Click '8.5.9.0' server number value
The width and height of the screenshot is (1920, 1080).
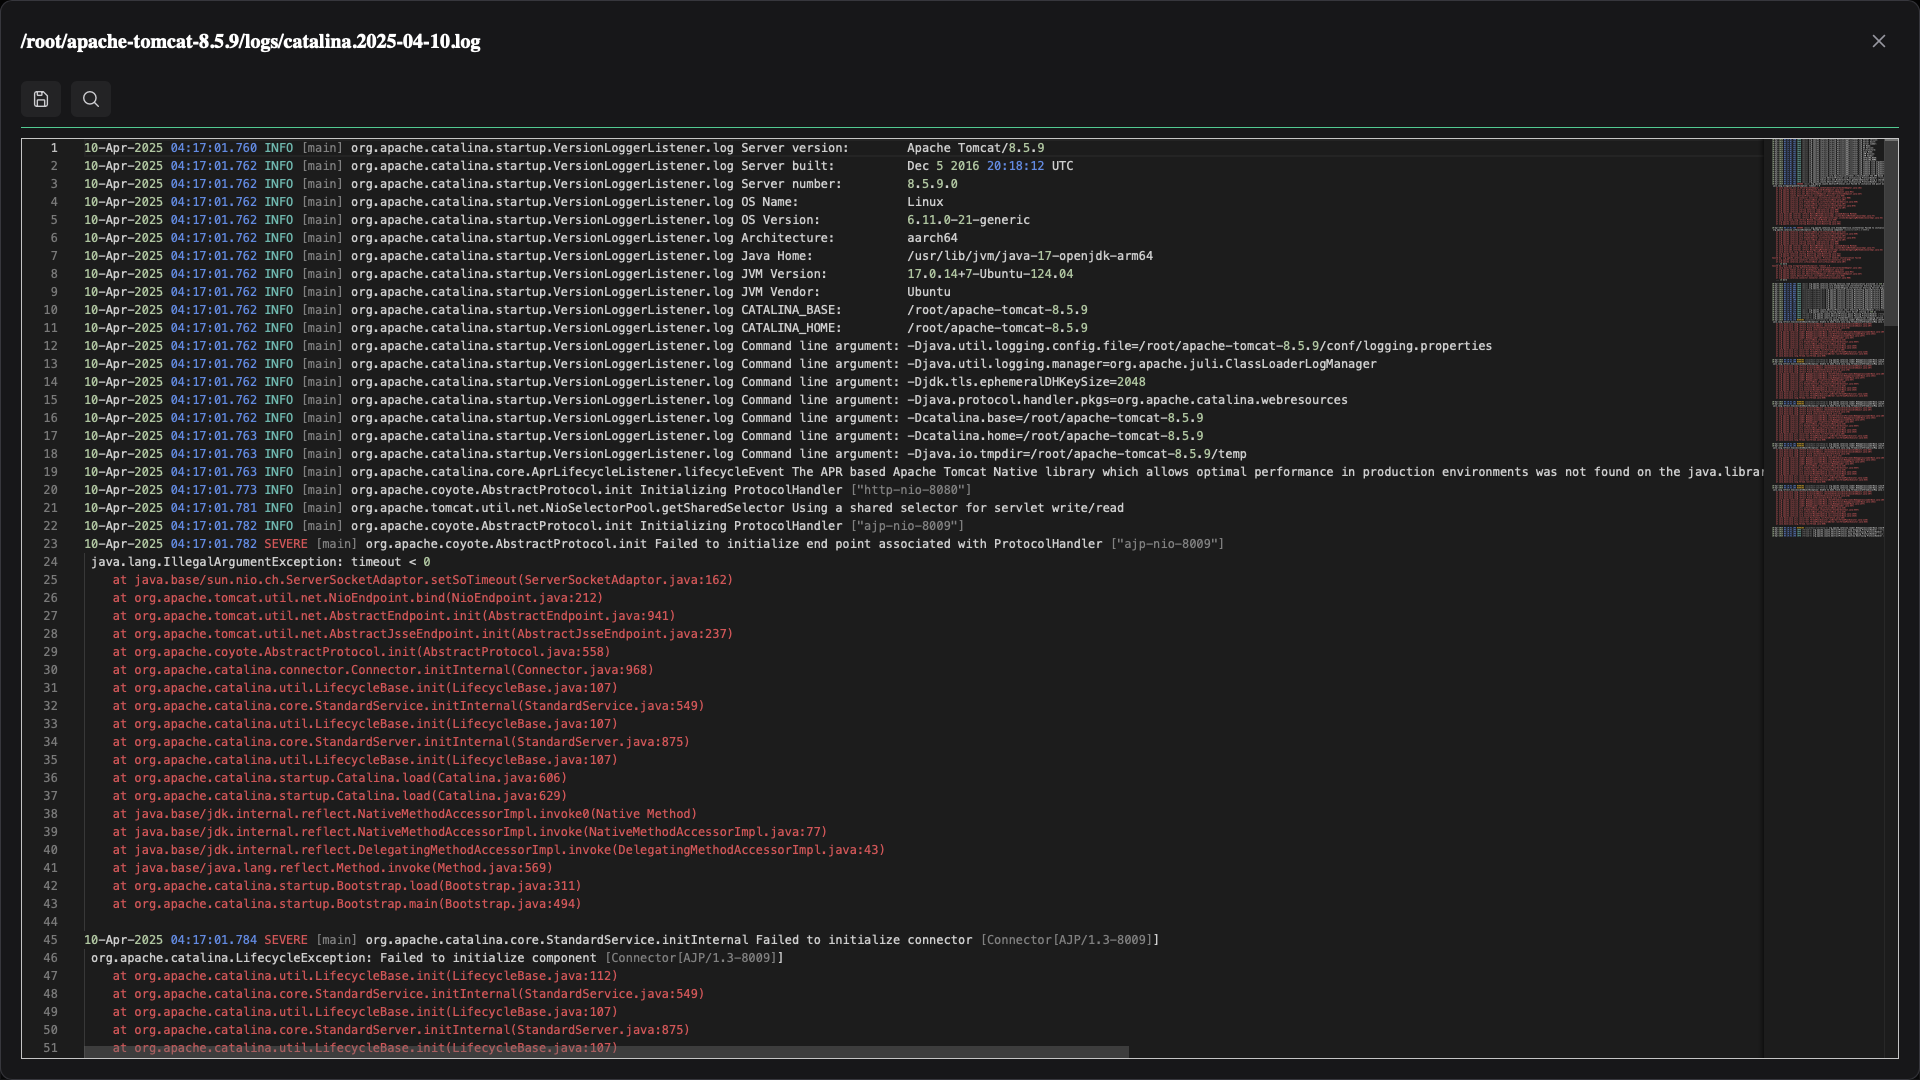[x=932, y=184]
